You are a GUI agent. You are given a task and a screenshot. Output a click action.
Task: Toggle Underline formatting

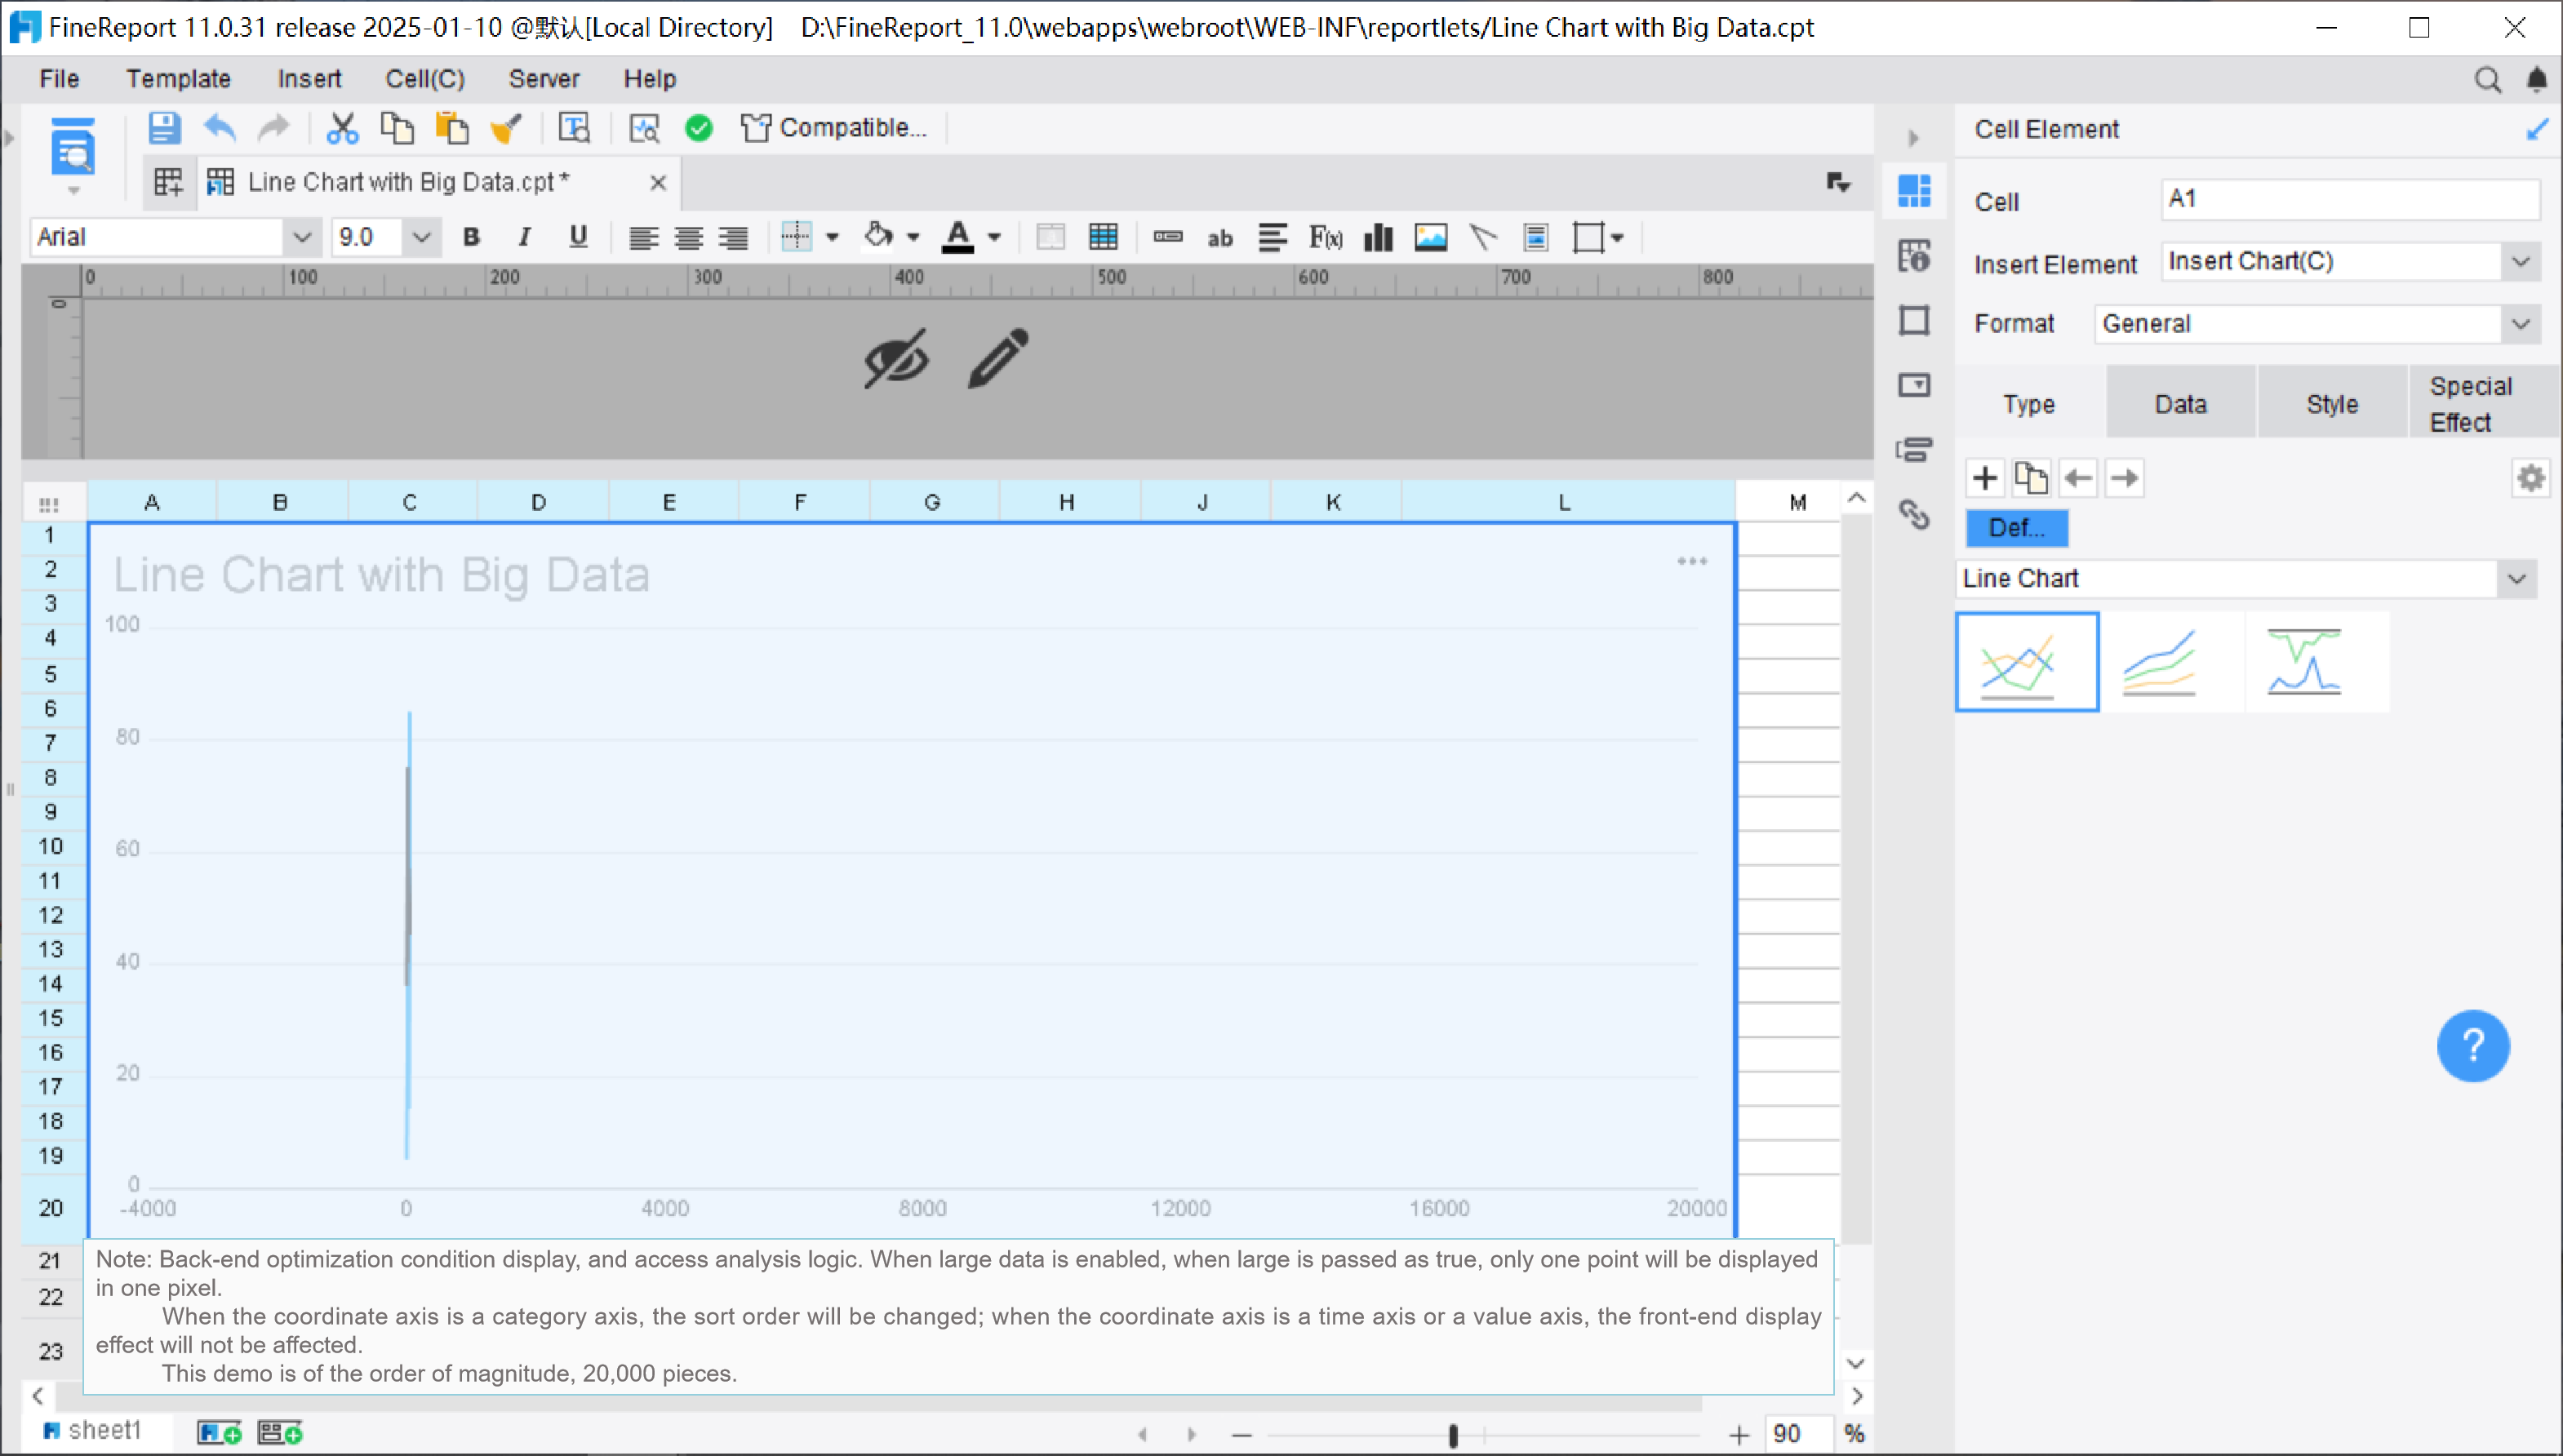click(578, 237)
